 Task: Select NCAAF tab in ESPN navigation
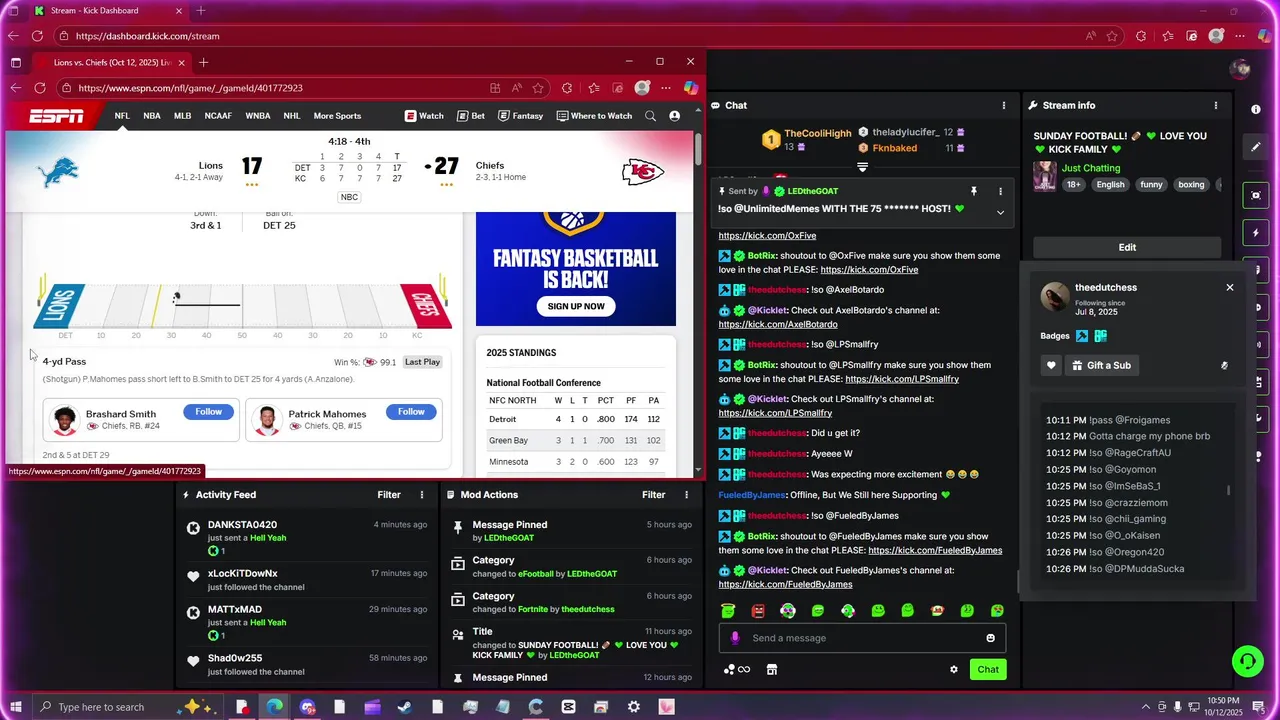[218, 116]
